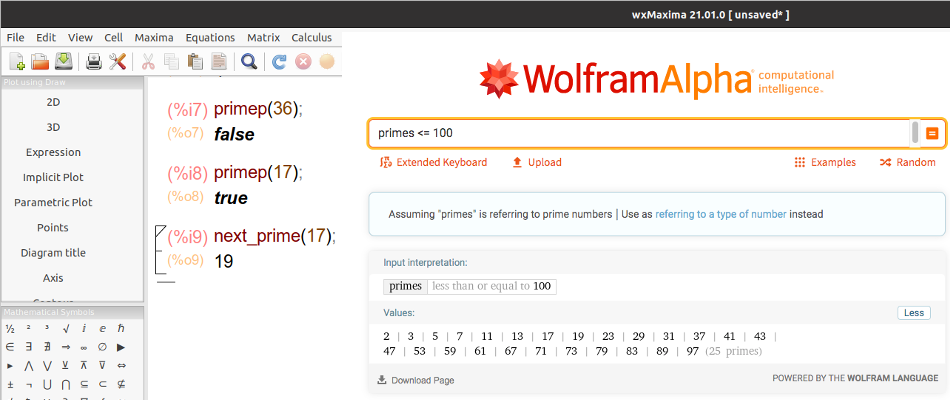Copy the selection using the toolbar icon
The image size is (950, 400).
(x=171, y=61)
